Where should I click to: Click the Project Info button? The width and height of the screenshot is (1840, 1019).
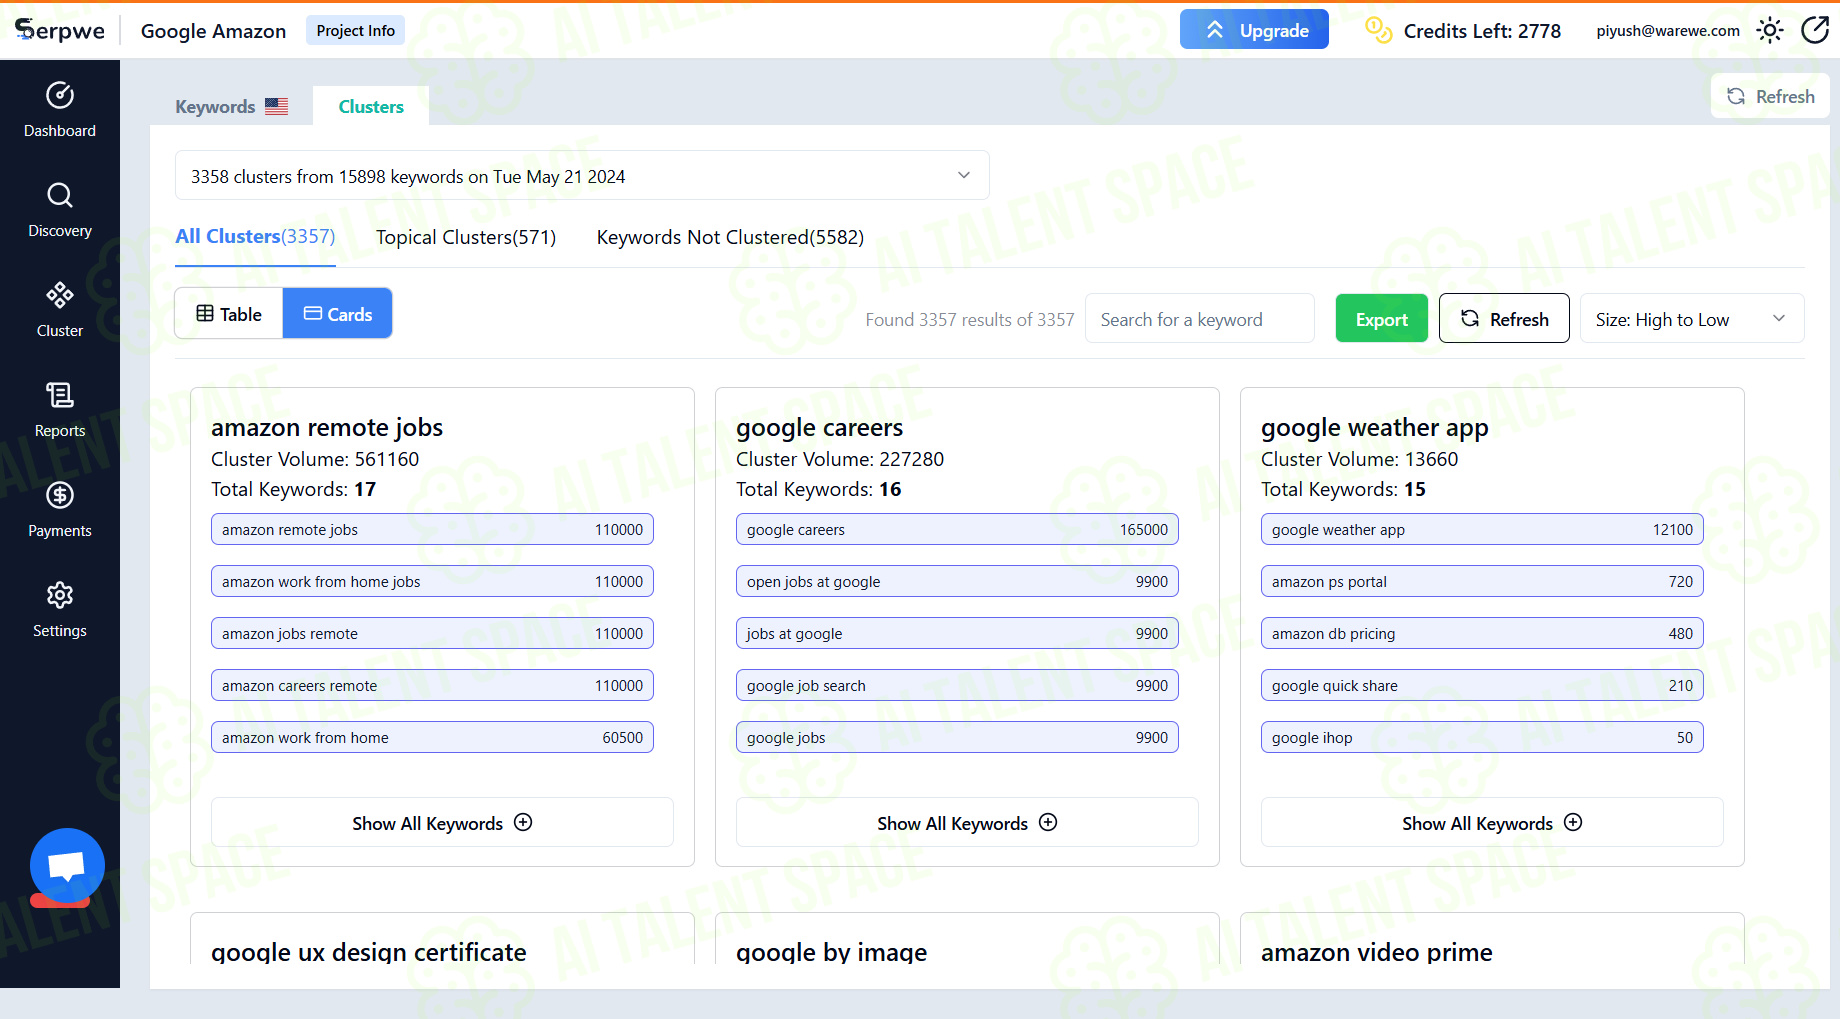[355, 31]
